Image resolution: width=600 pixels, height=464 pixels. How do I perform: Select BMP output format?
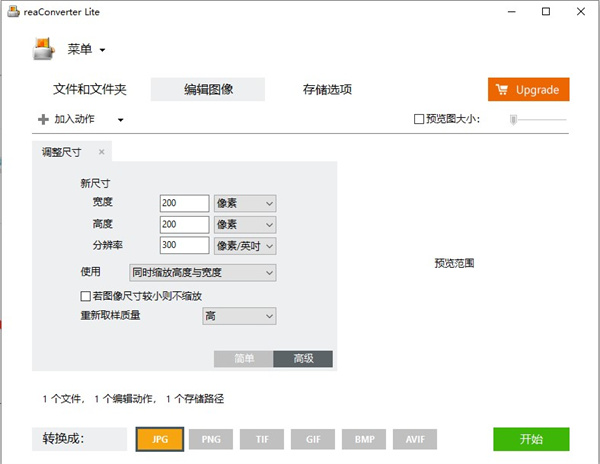point(364,438)
